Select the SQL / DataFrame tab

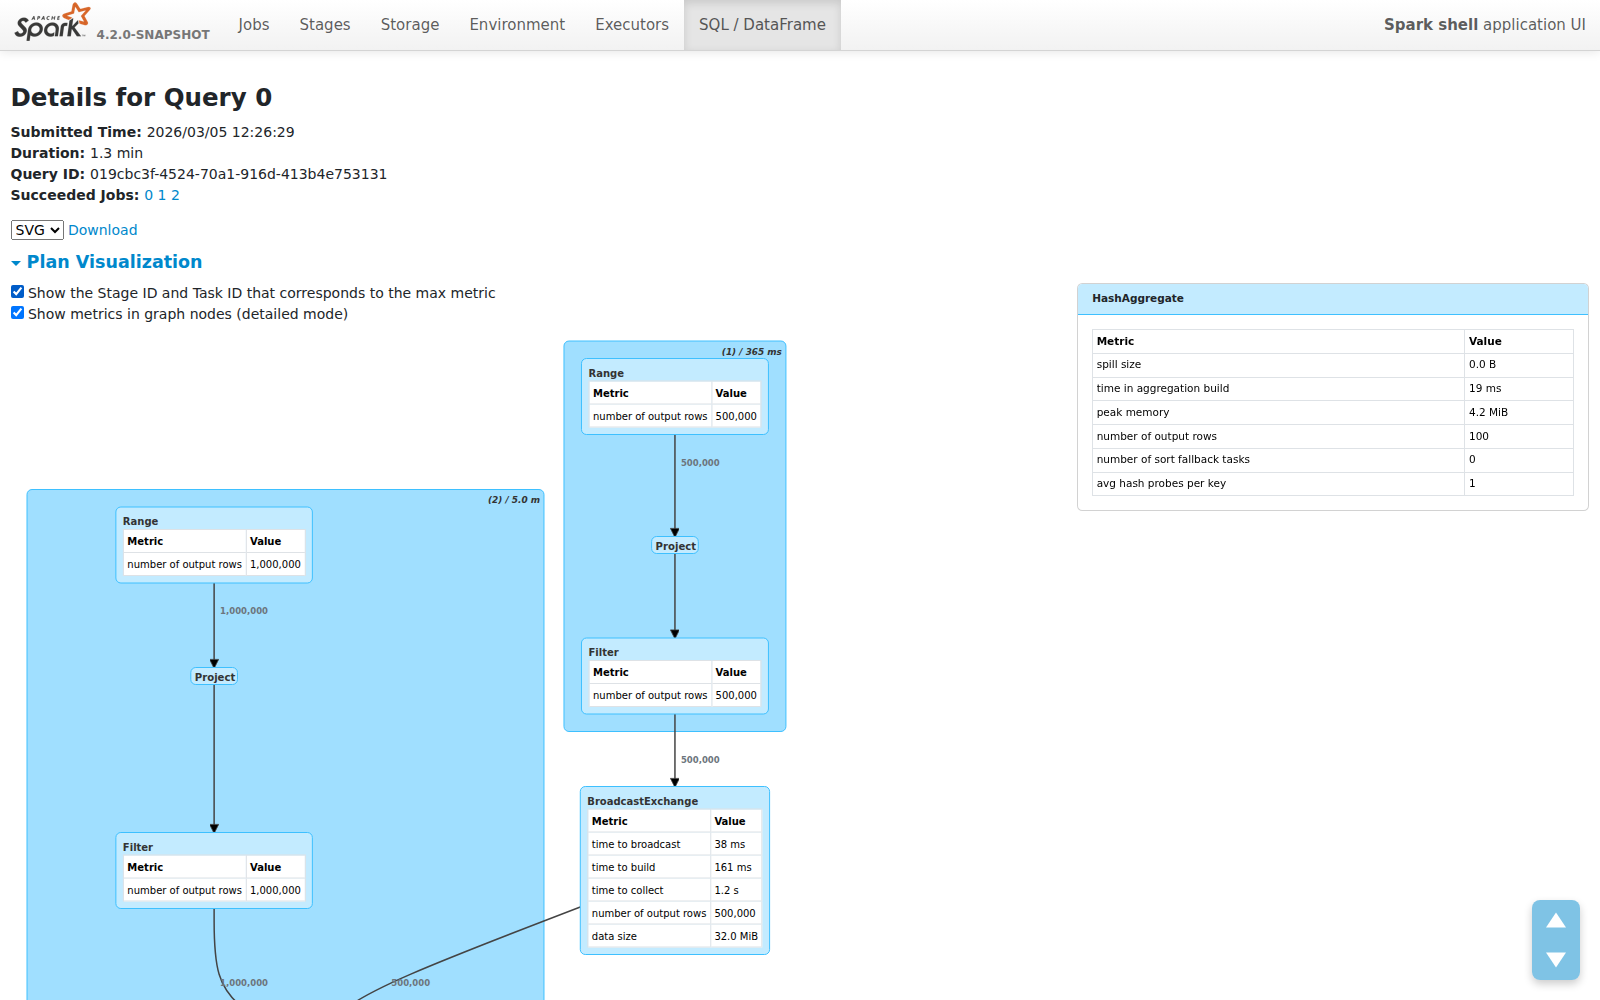(x=762, y=24)
